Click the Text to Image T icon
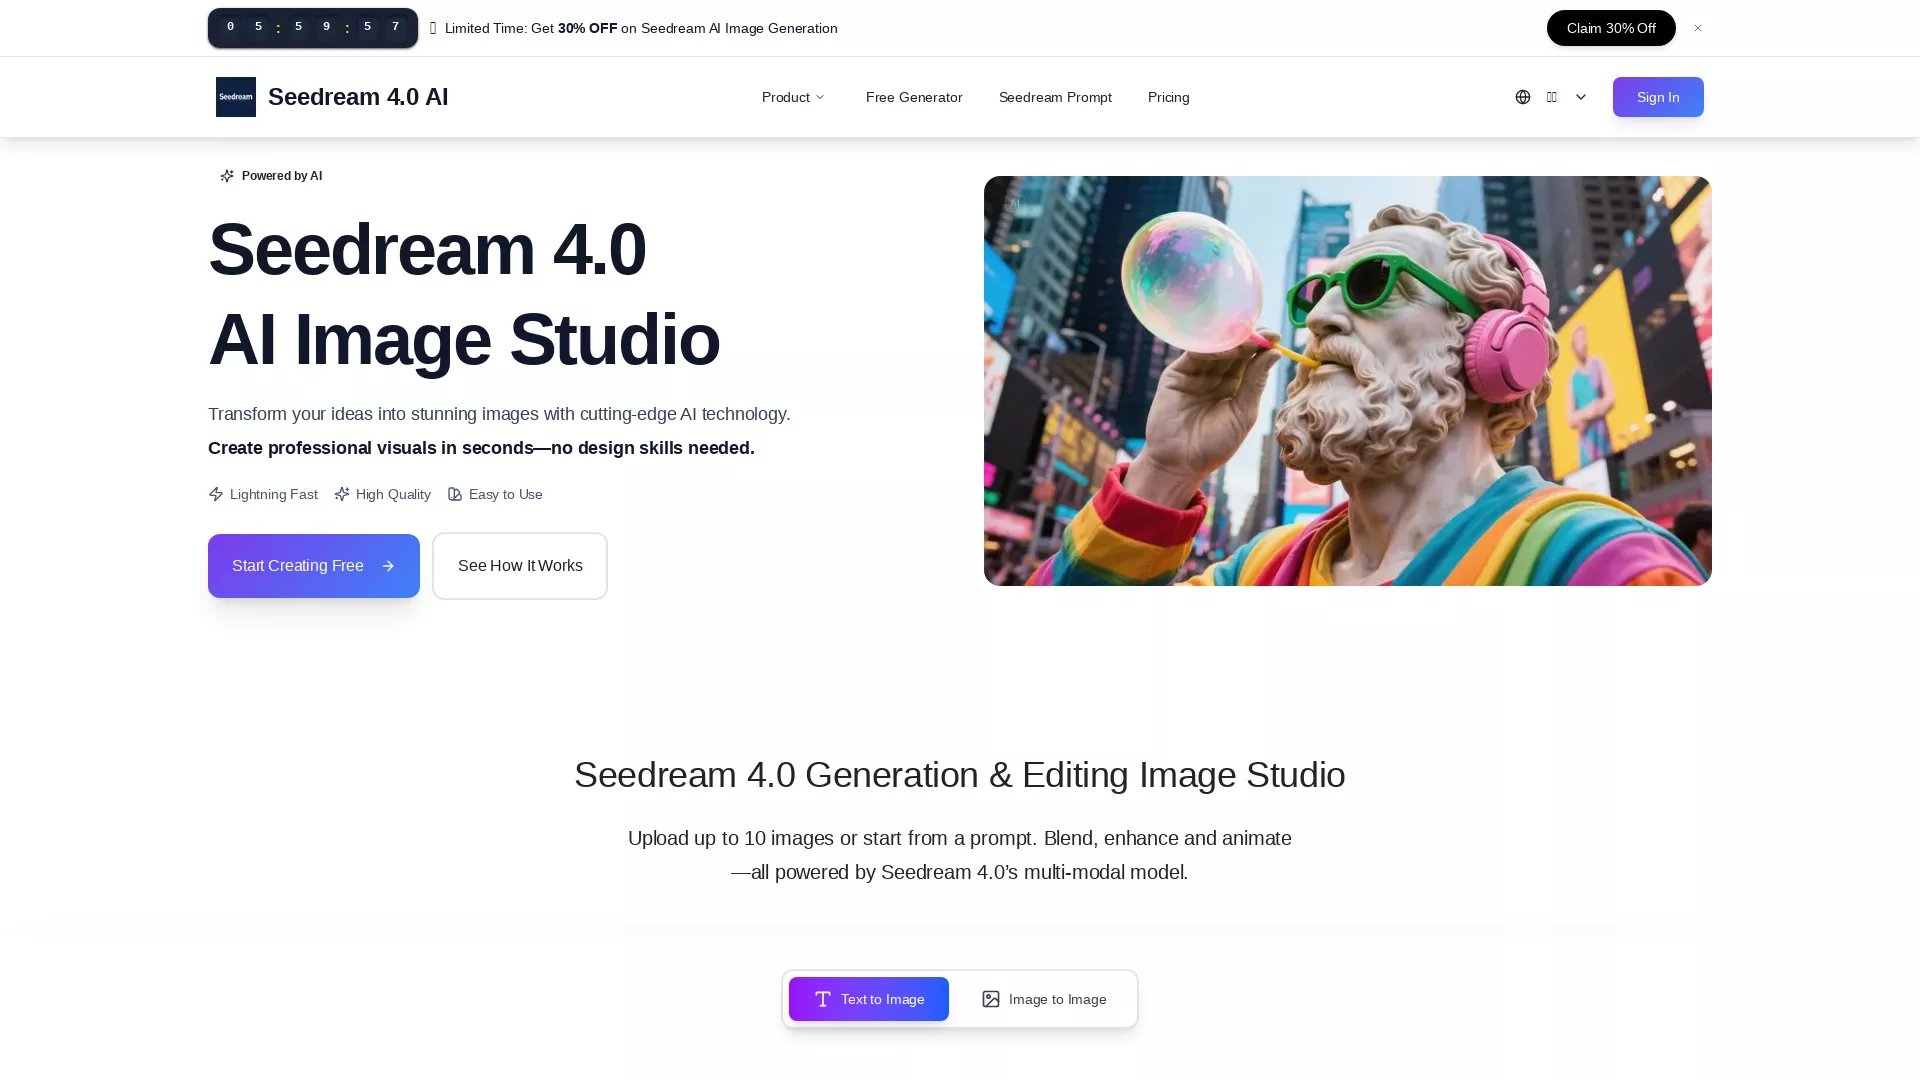Image resolution: width=1920 pixels, height=1080 pixels. pos(822,999)
